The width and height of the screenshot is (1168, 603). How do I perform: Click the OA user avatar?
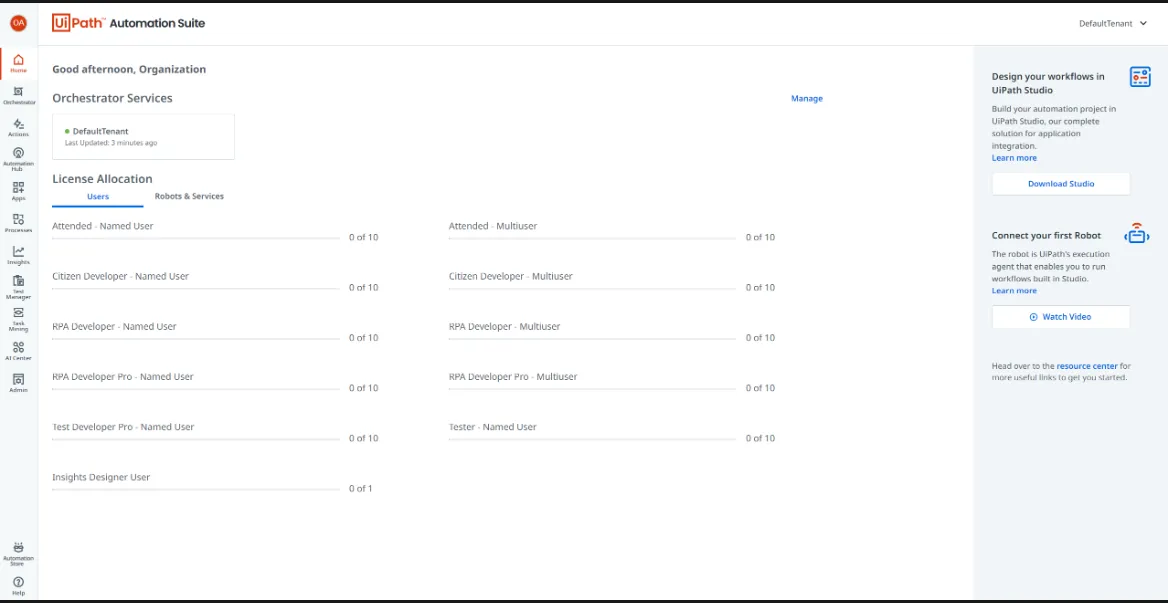coord(19,23)
